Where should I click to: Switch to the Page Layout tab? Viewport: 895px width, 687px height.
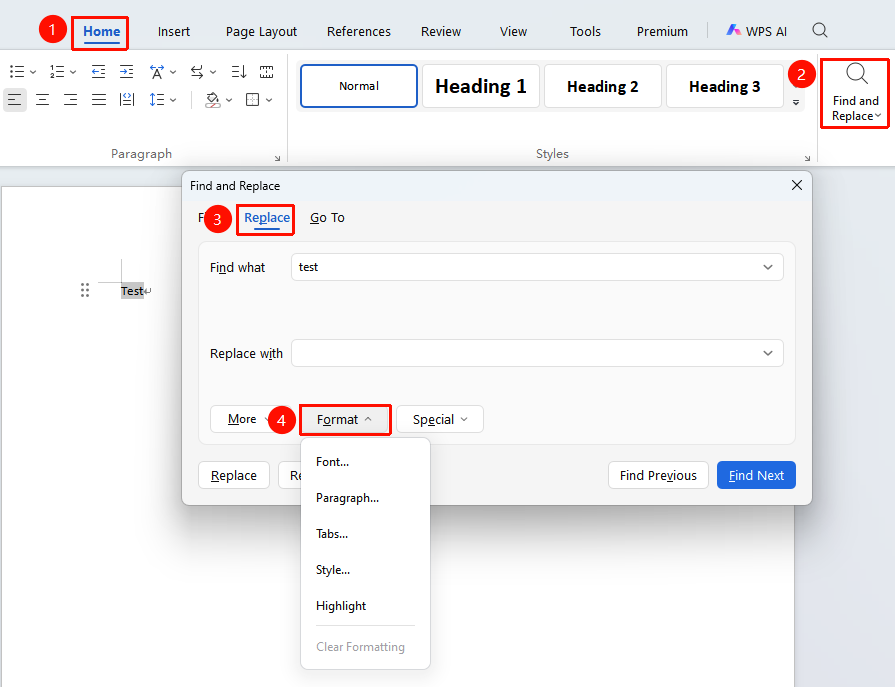[261, 31]
